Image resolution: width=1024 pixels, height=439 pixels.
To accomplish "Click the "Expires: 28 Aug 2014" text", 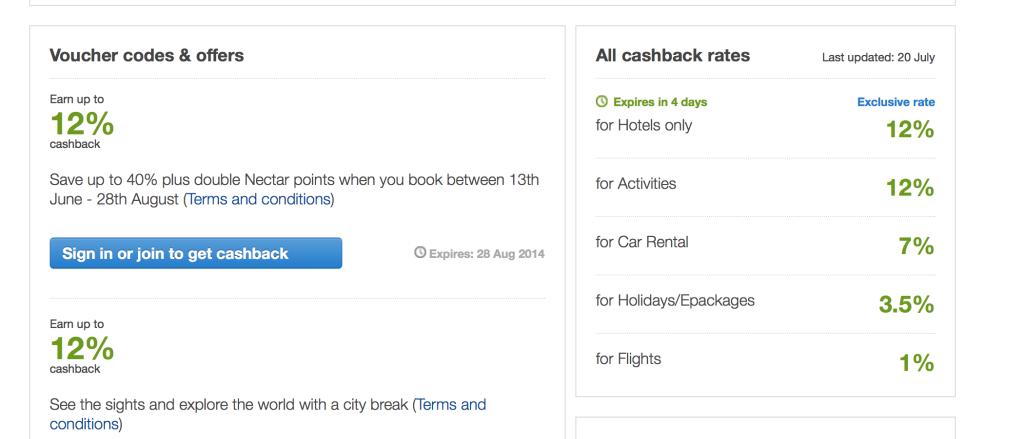I will click(486, 254).
